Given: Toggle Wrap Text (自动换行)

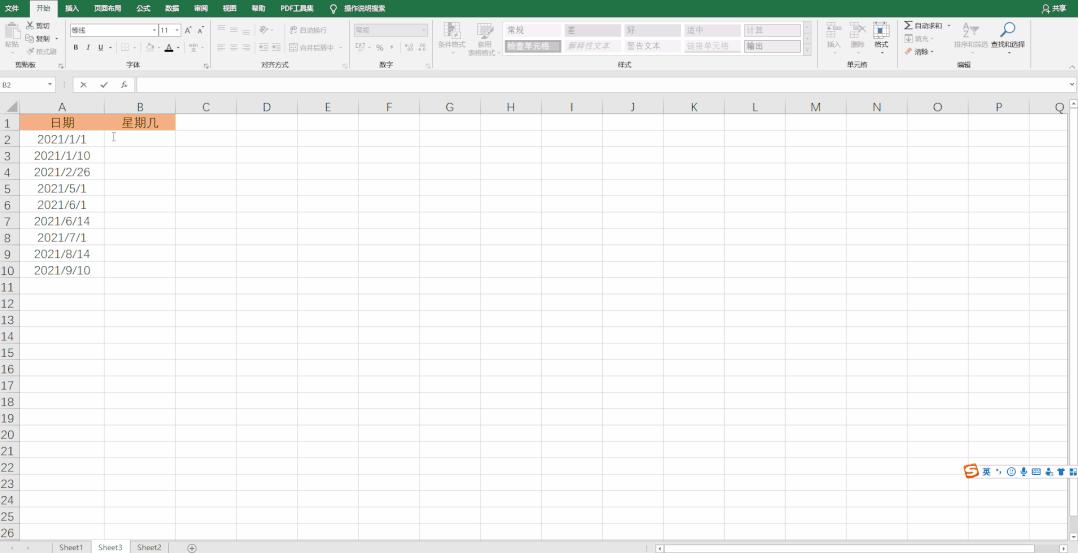Looking at the screenshot, I should pos(308,30).
